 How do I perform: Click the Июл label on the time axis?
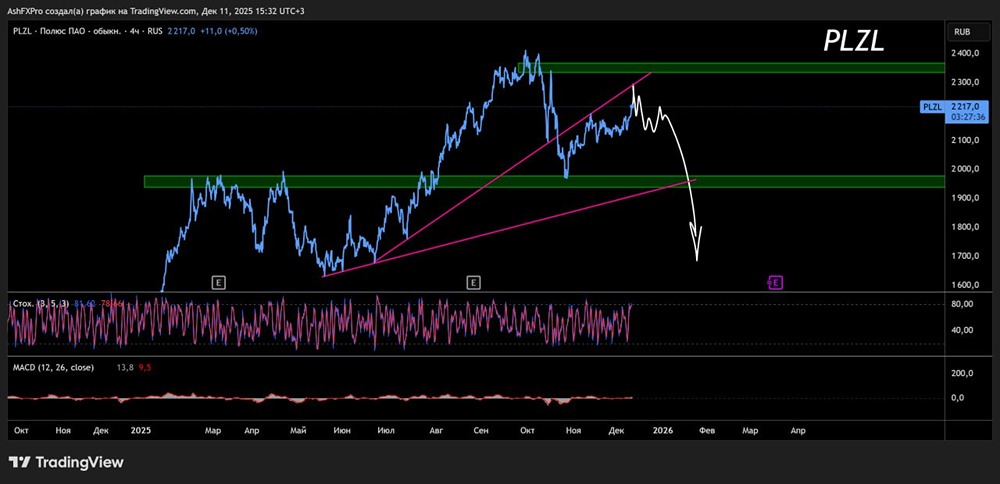click(386, 431)
